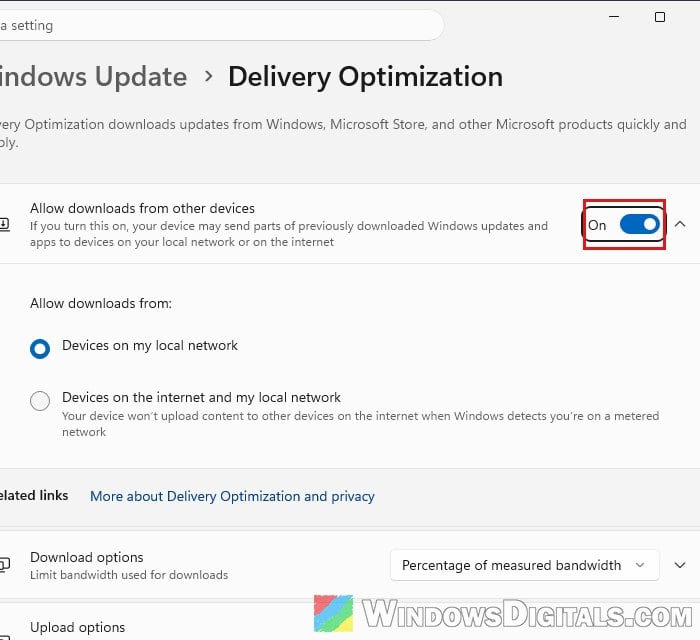Open the Percentage of measured bandwidth dropdown
The width and height of the screenshot is (700, 640).
coord(525,565)
